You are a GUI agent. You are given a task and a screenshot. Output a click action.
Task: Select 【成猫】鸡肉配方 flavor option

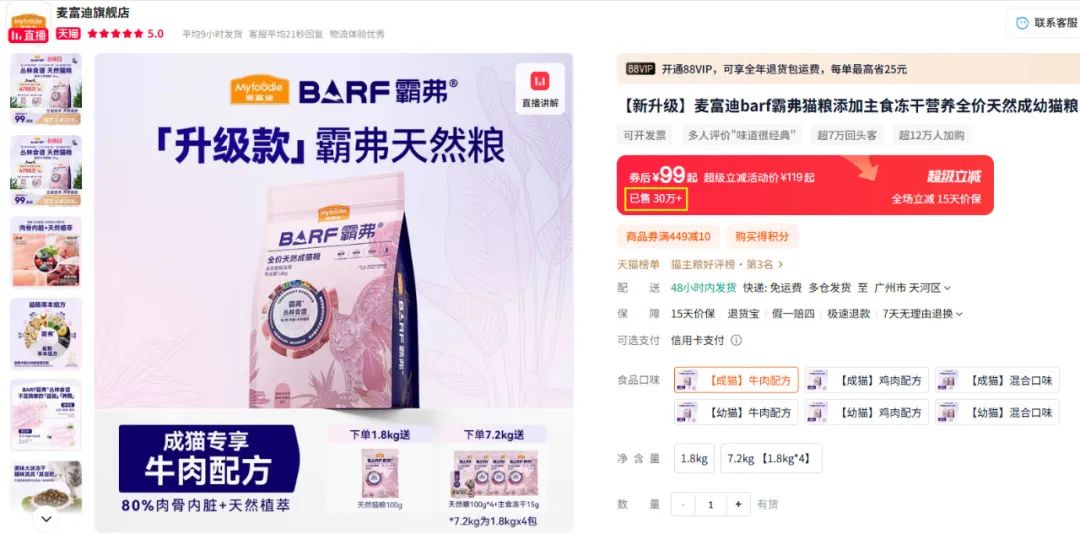click(x=866, y=380)
